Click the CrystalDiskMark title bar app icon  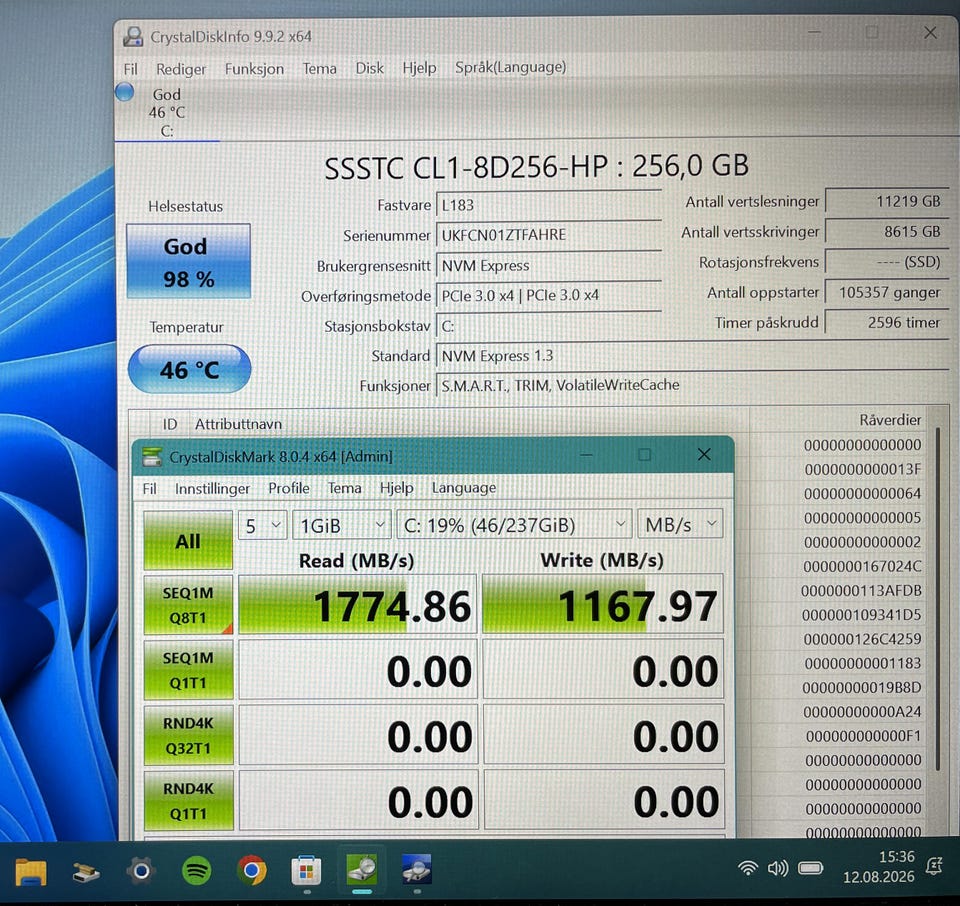[x=152, y=457]
